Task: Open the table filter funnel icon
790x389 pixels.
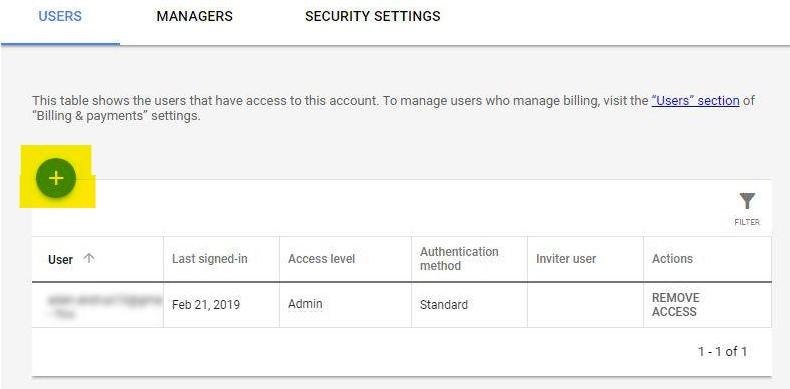Action: point(747,201)
